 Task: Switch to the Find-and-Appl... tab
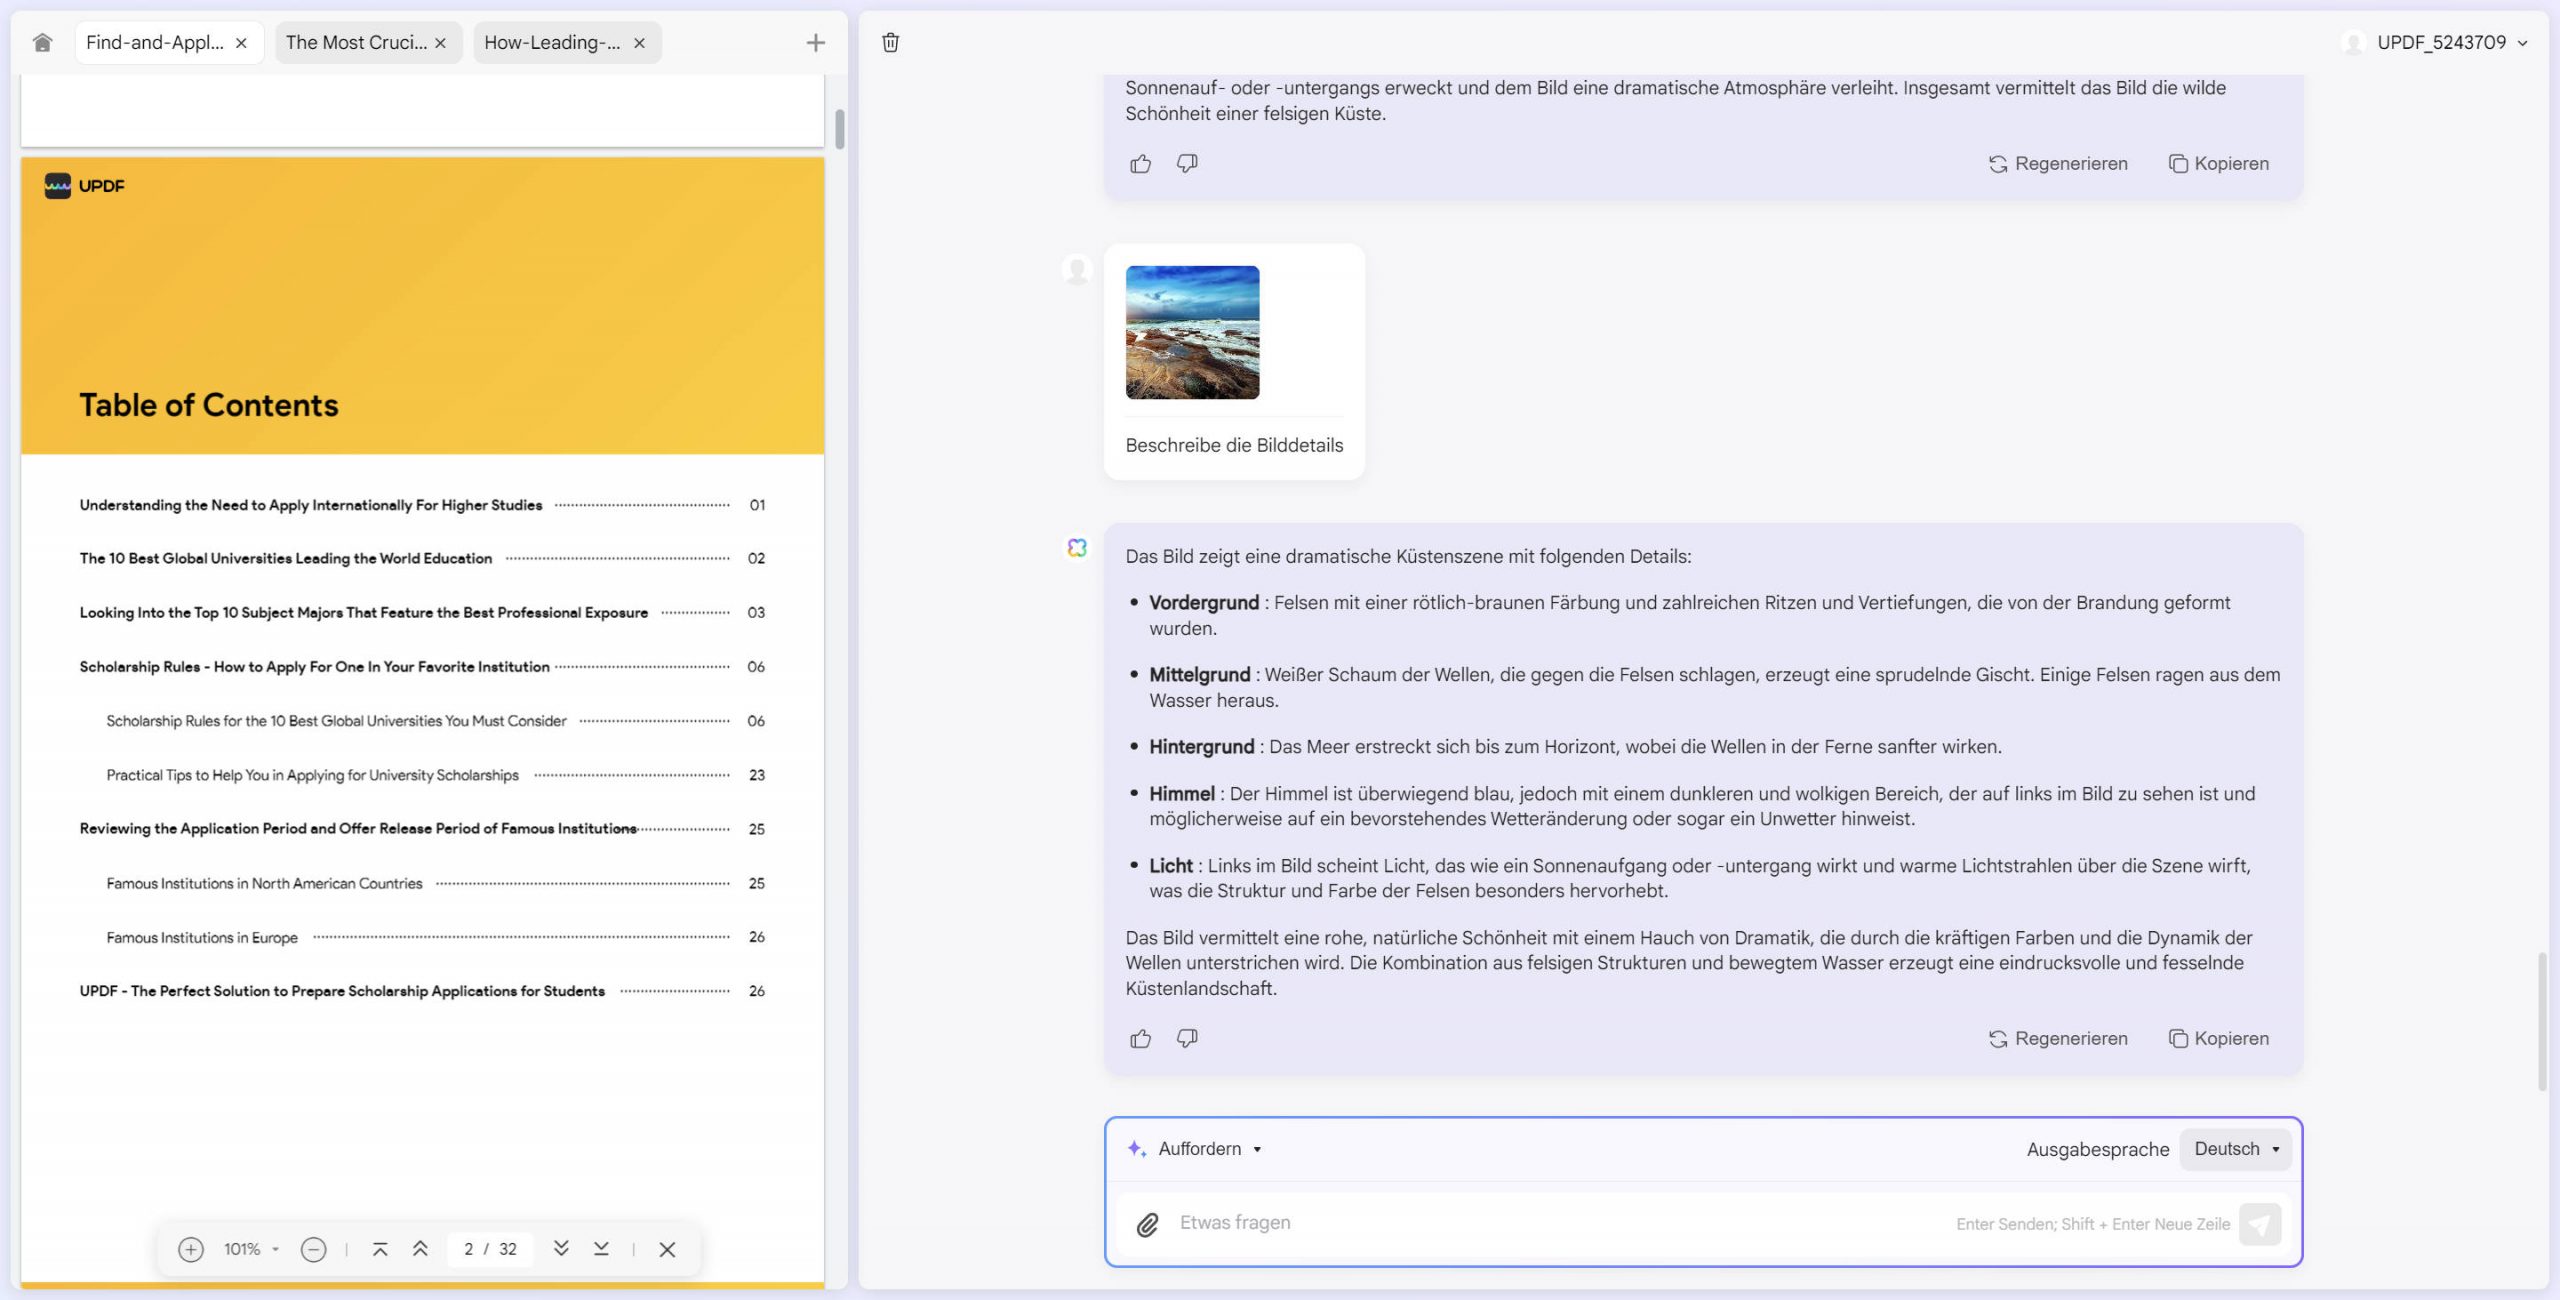155,42
